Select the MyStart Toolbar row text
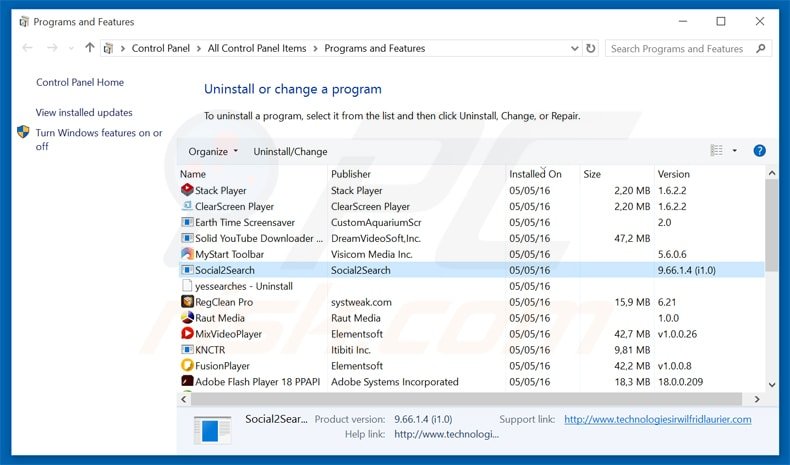The width and height of the screenshot is (790, 465). [x=229, y=254]
